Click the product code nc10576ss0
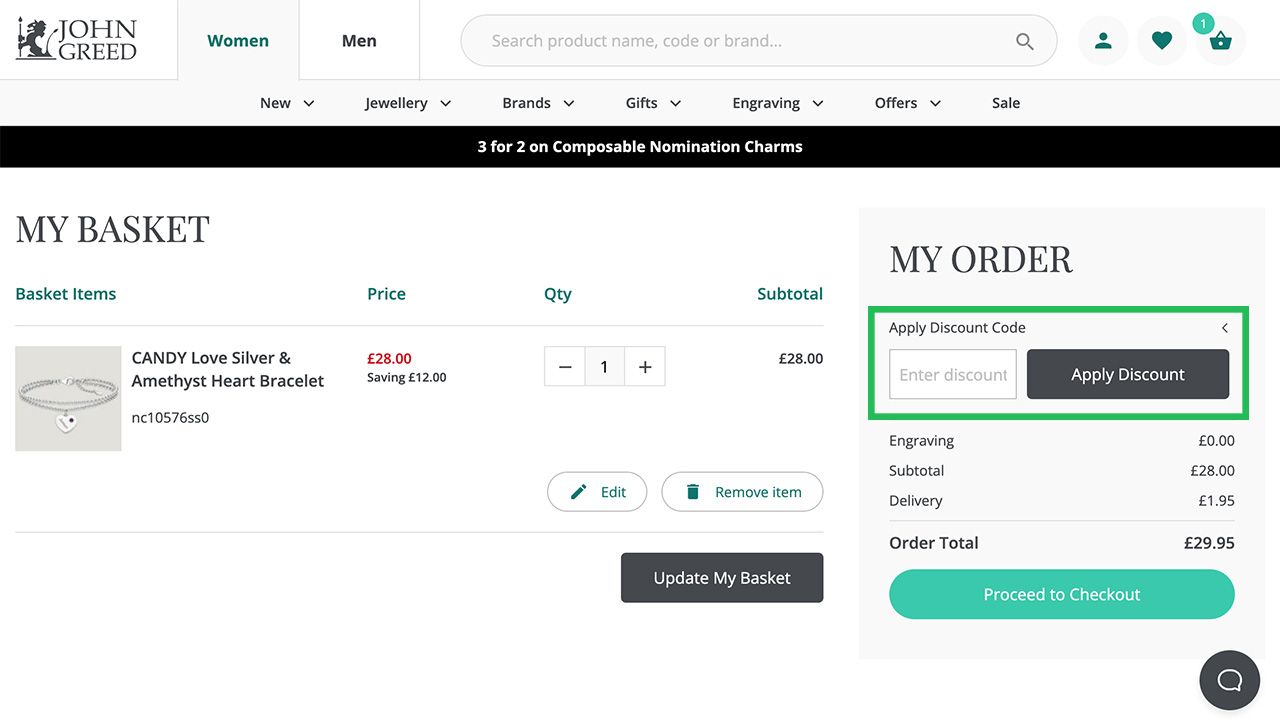This screenshot has width=1280, height=720. click(170, 418)
